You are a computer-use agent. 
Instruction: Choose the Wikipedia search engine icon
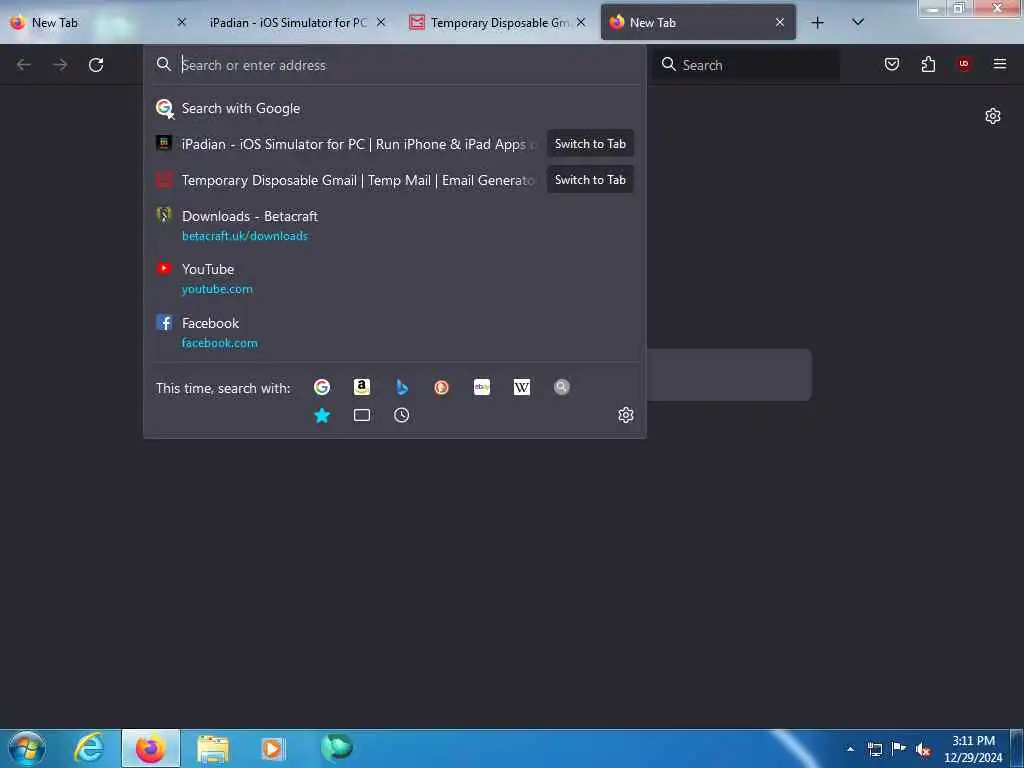[522, 387]
